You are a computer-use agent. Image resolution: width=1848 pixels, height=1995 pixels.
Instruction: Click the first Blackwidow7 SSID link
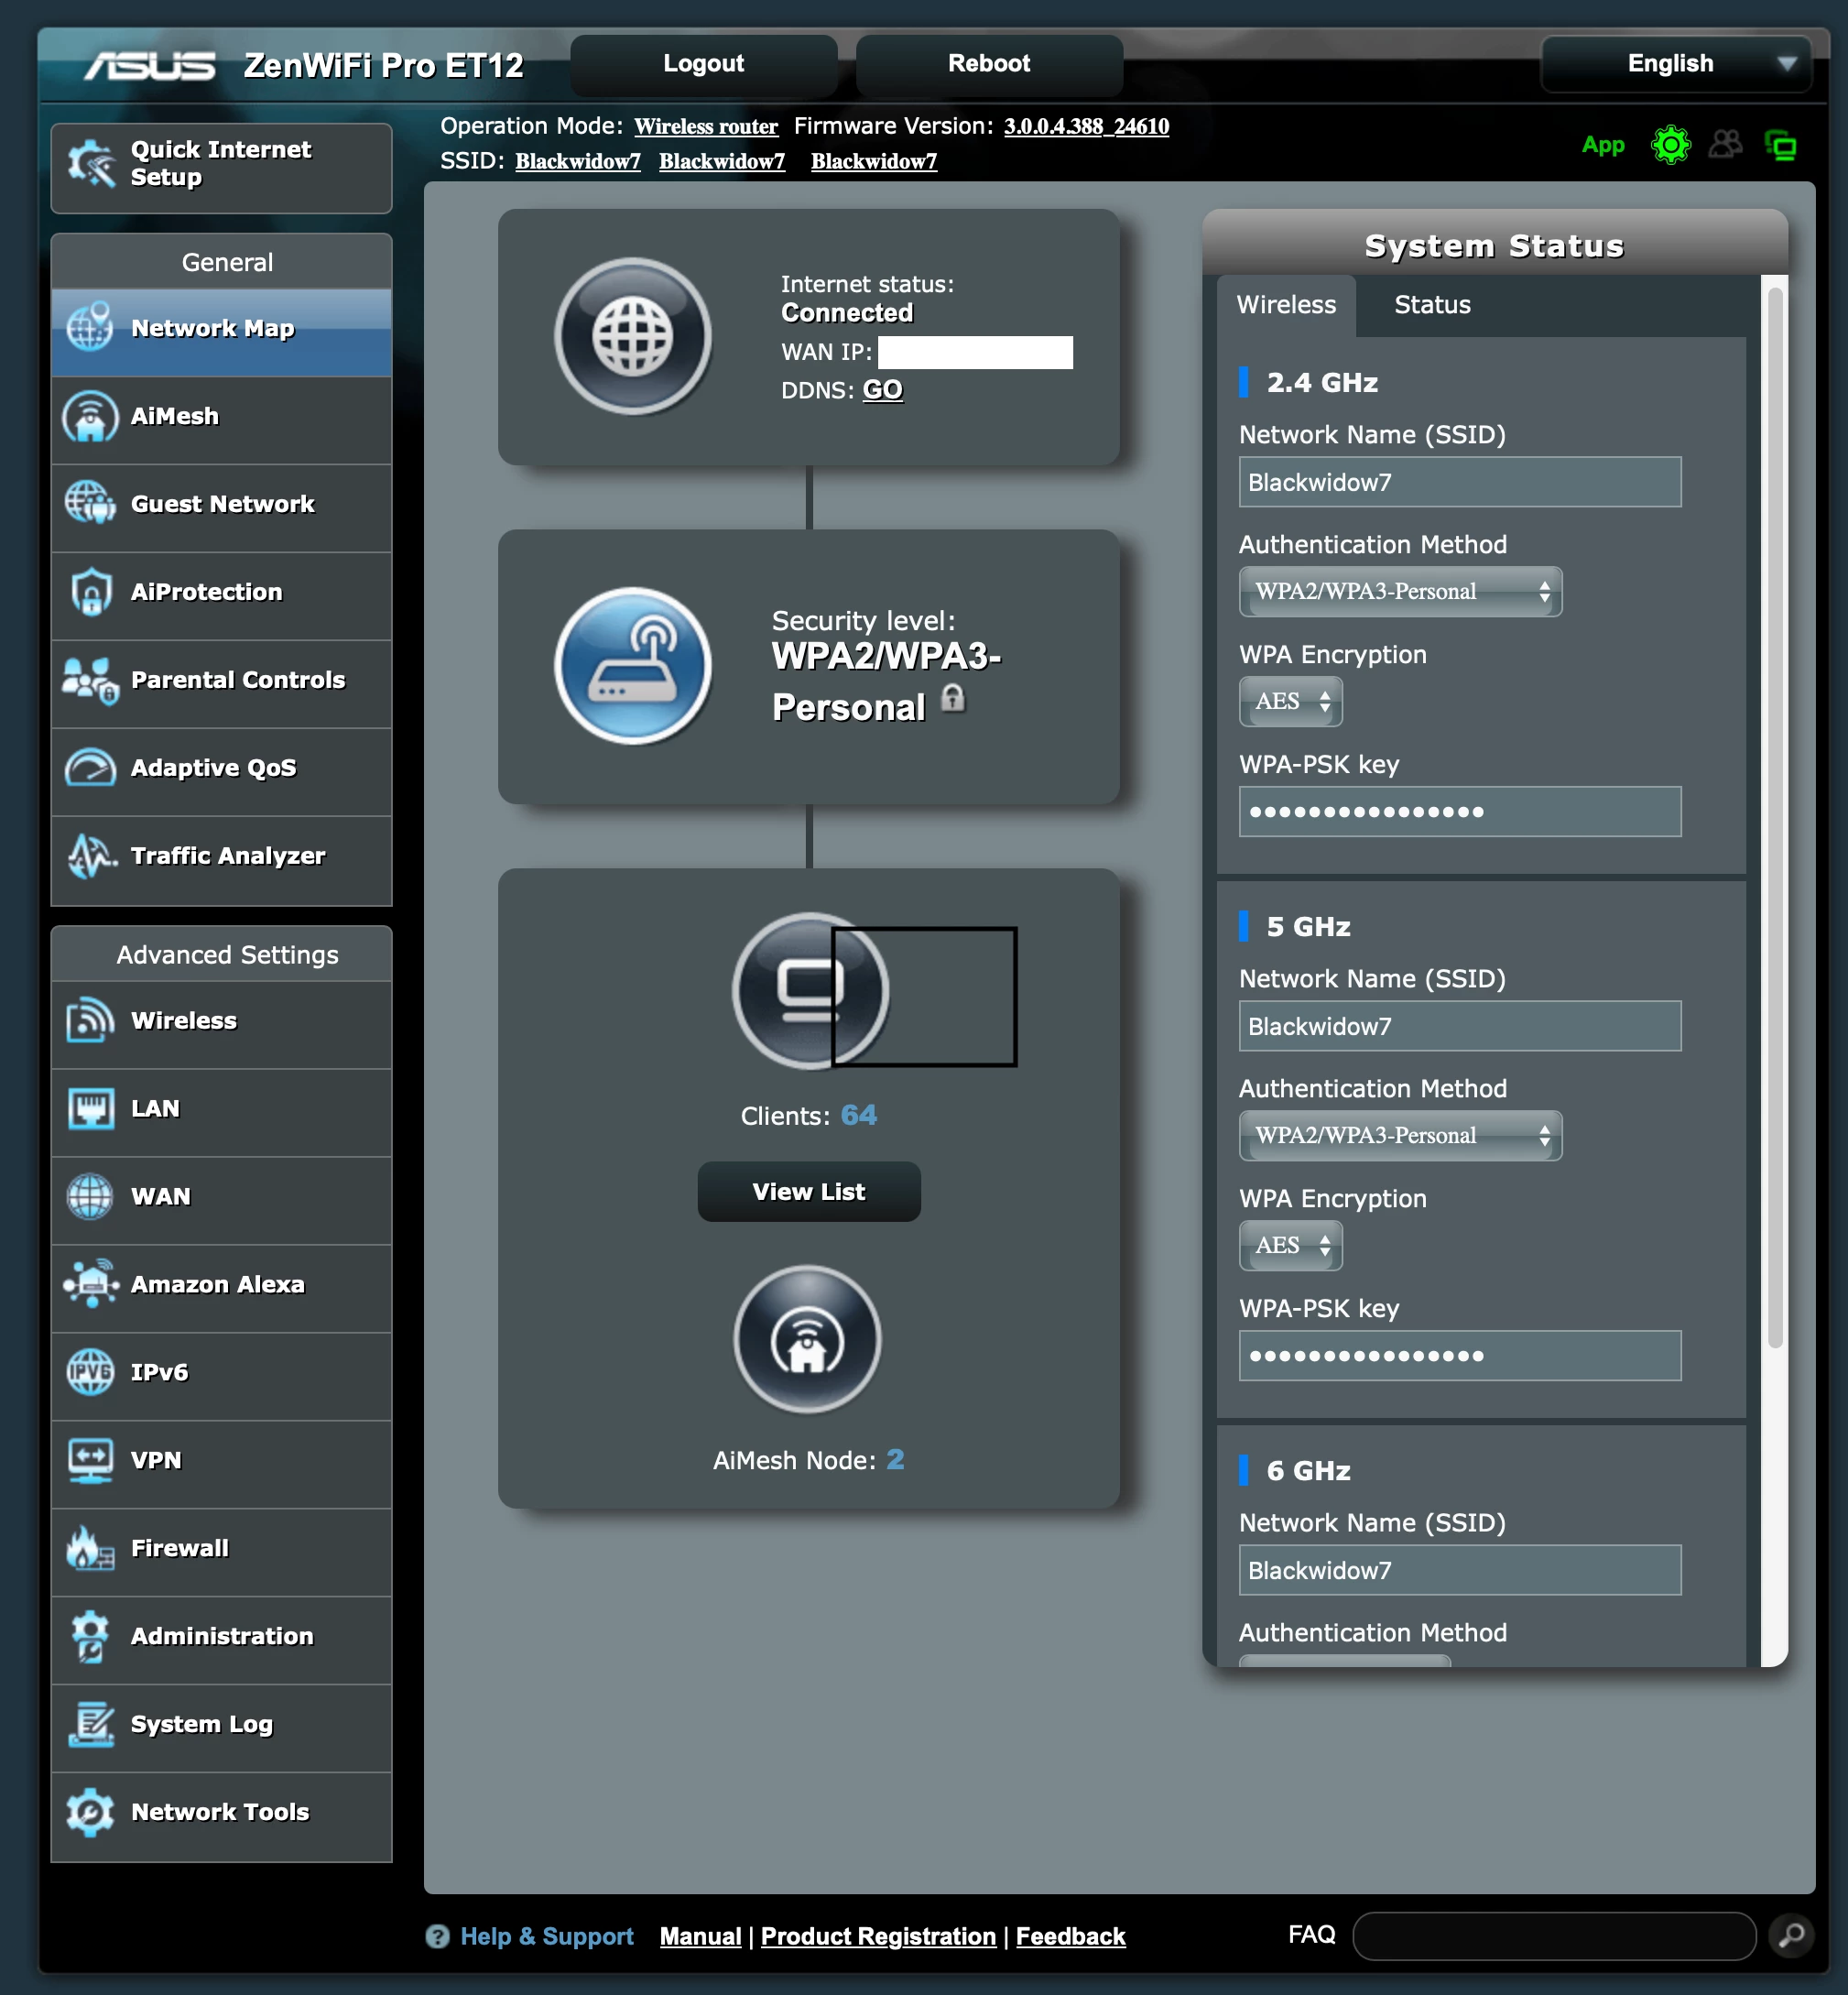(x=578, y=162)
